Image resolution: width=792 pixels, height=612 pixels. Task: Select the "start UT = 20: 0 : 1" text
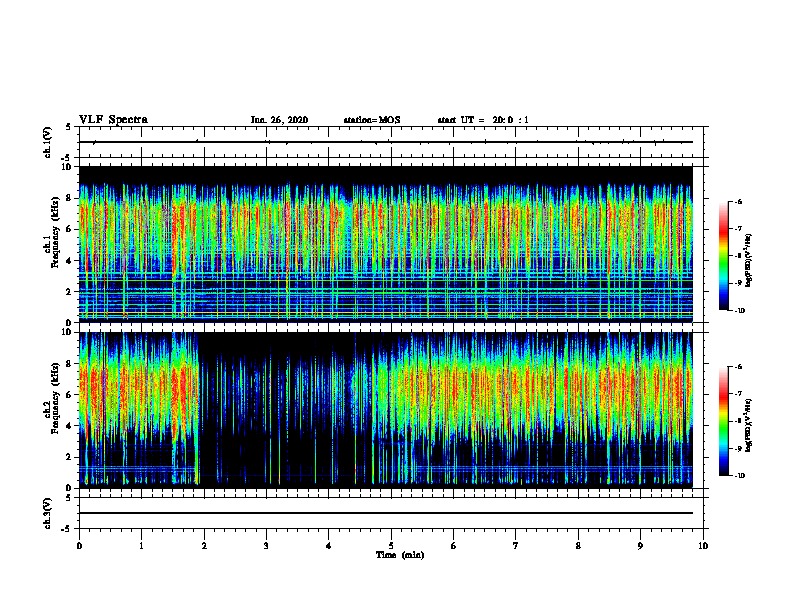pyautogui.click(x=483, y=120)
